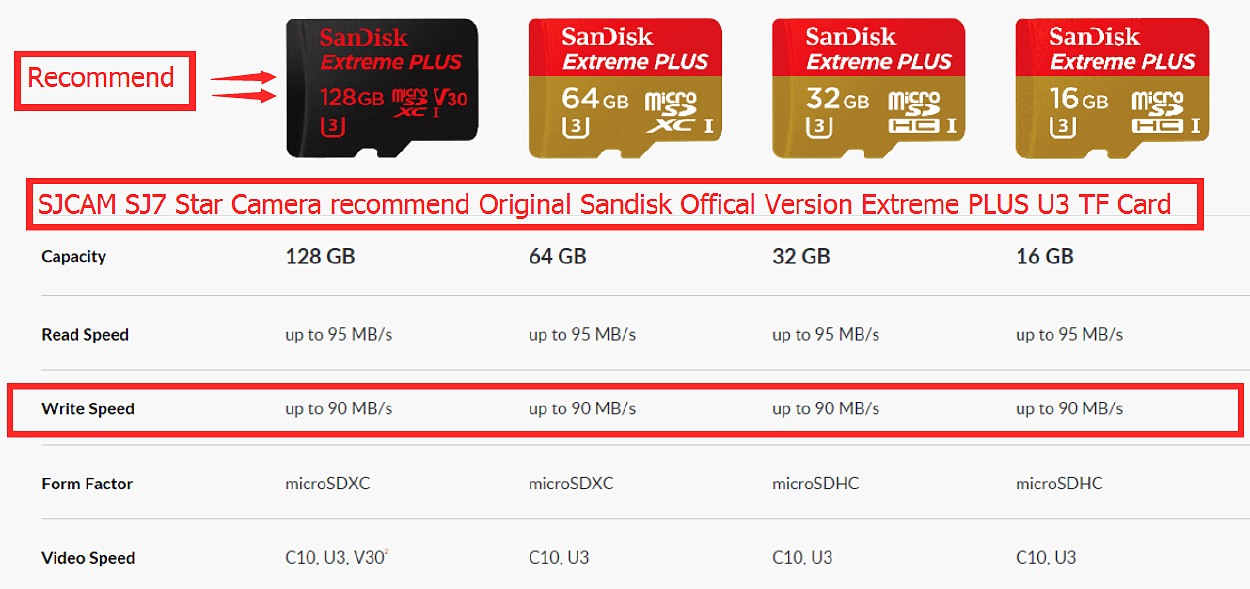Click 128GB write speed up to 90 MB/s

click(339, 409)
